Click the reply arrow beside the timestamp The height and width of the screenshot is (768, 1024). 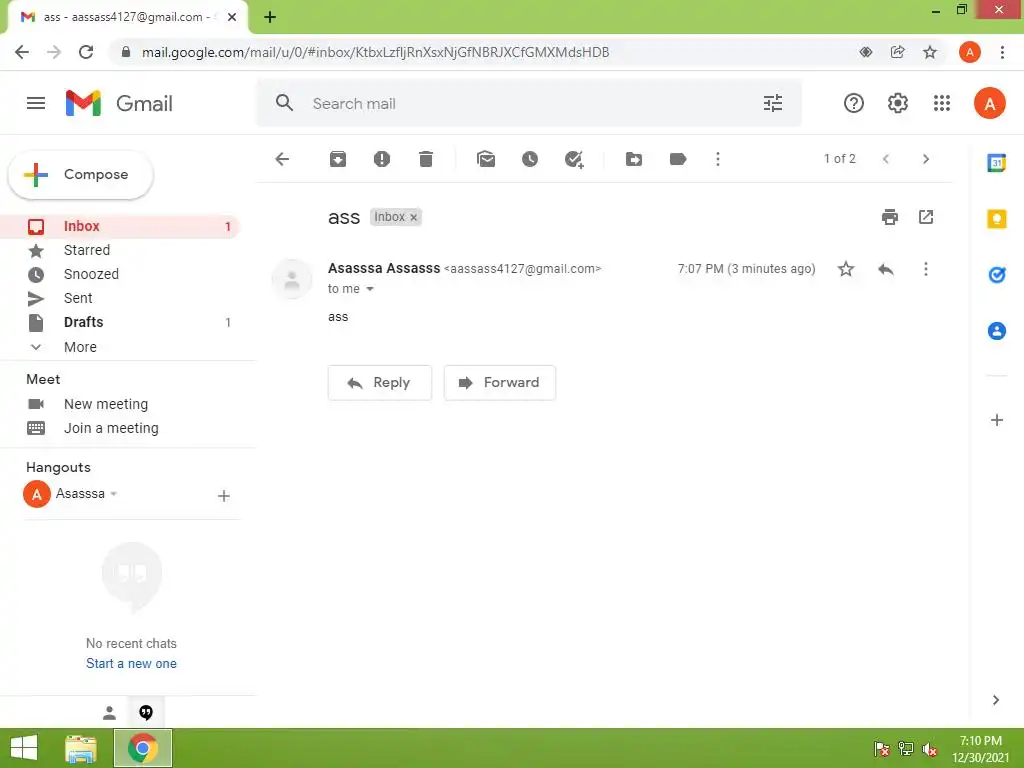click(886, 269)
